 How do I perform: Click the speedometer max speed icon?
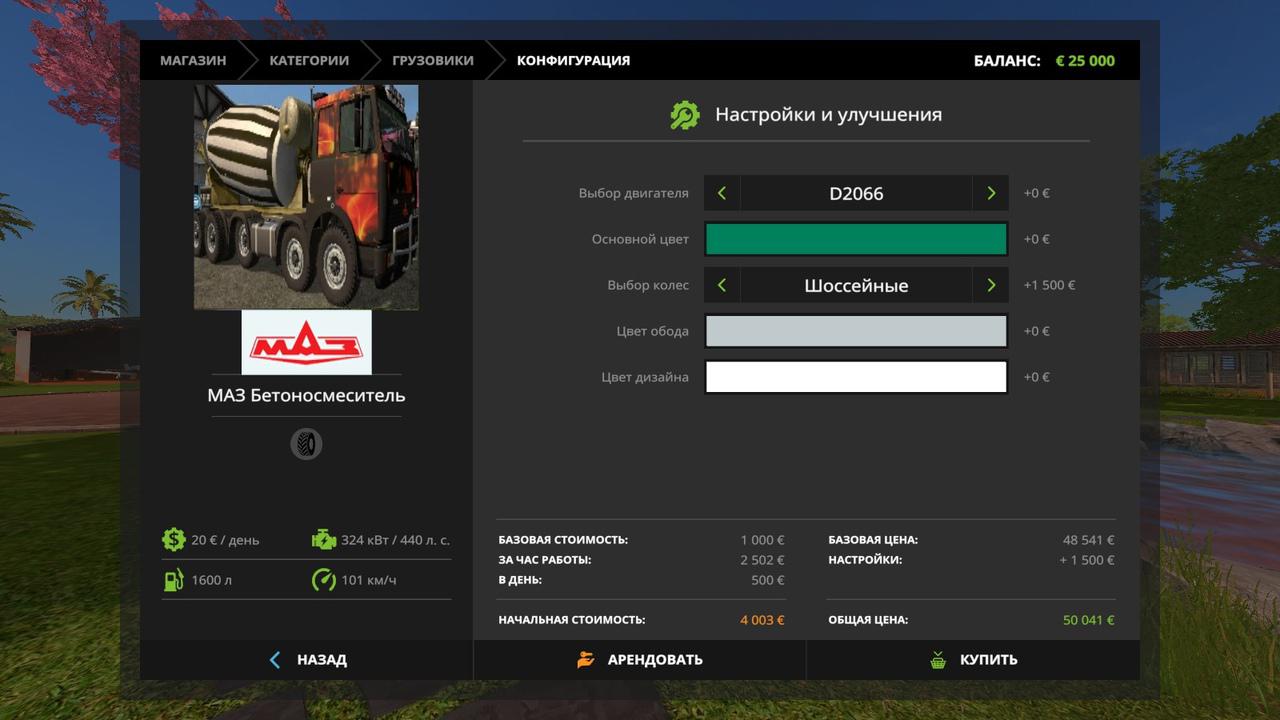324,580
